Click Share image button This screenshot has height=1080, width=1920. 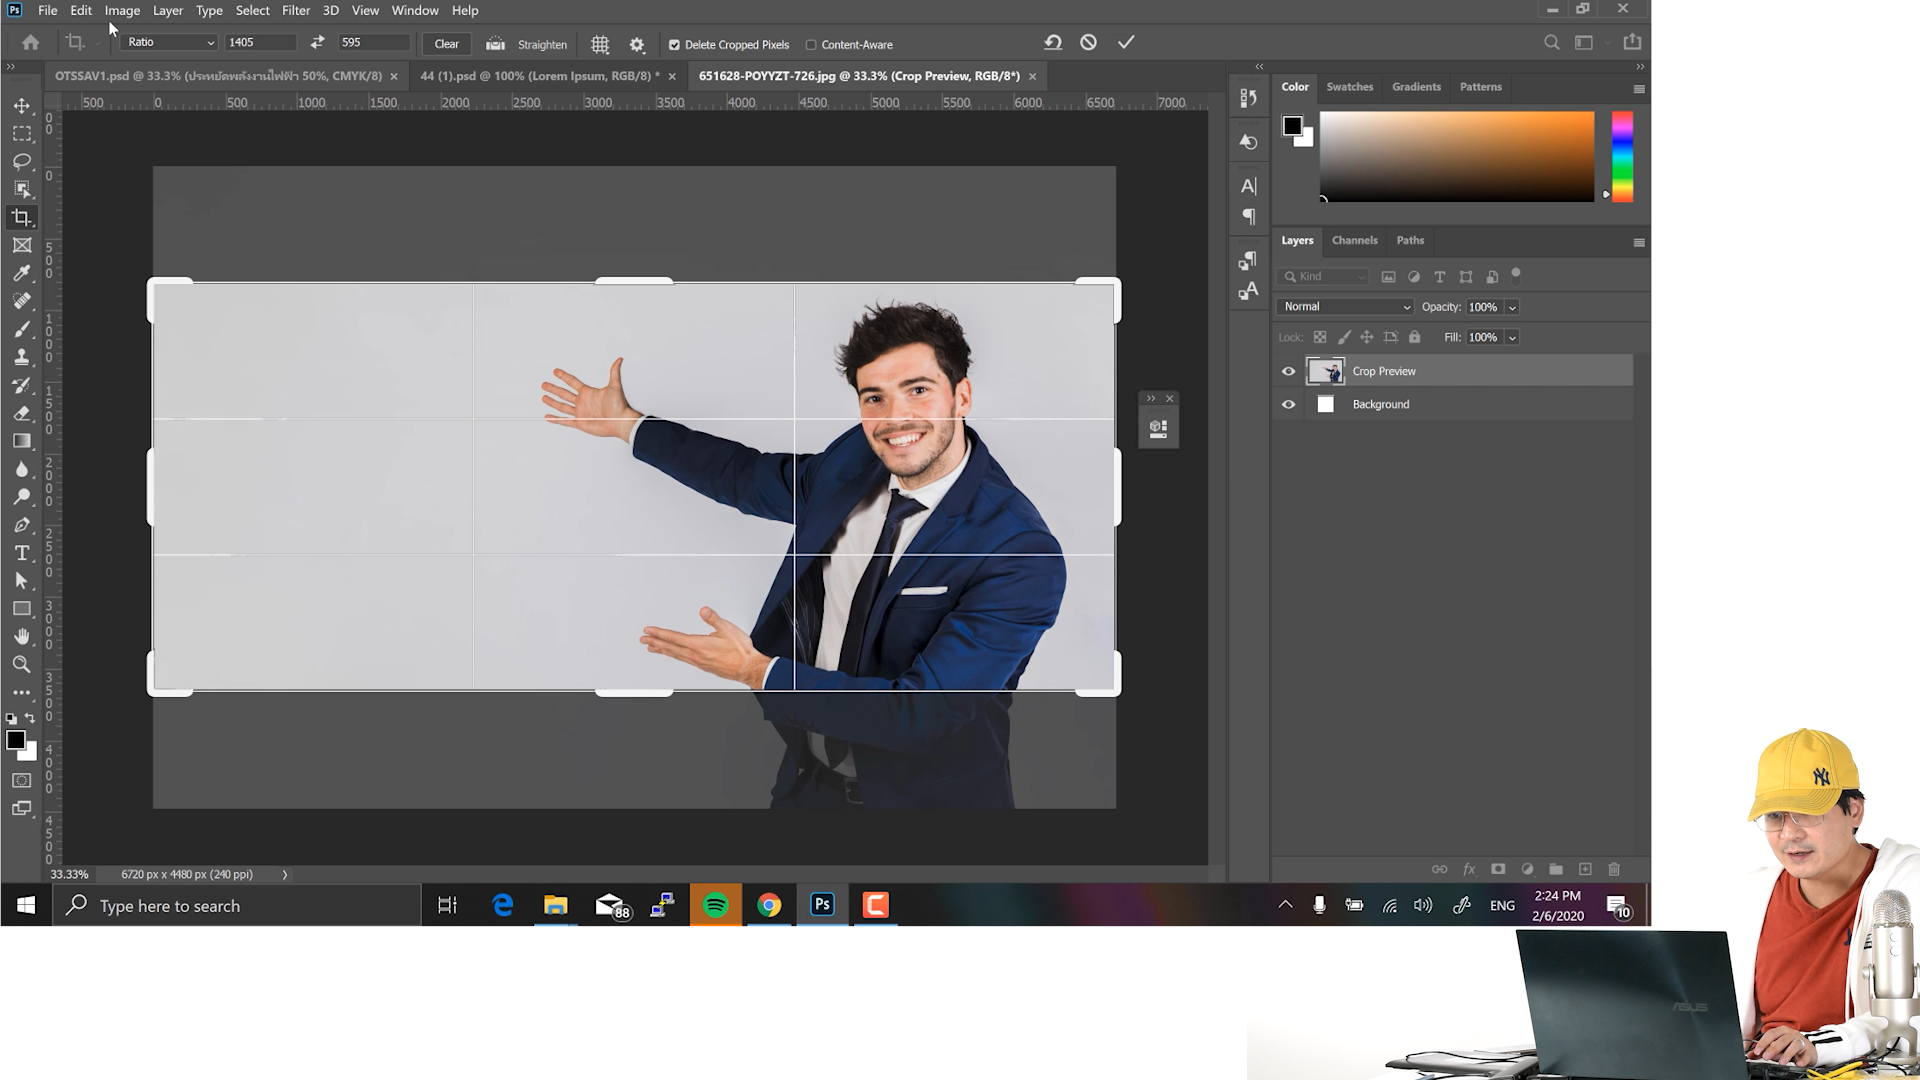[x=1632, y=42]
